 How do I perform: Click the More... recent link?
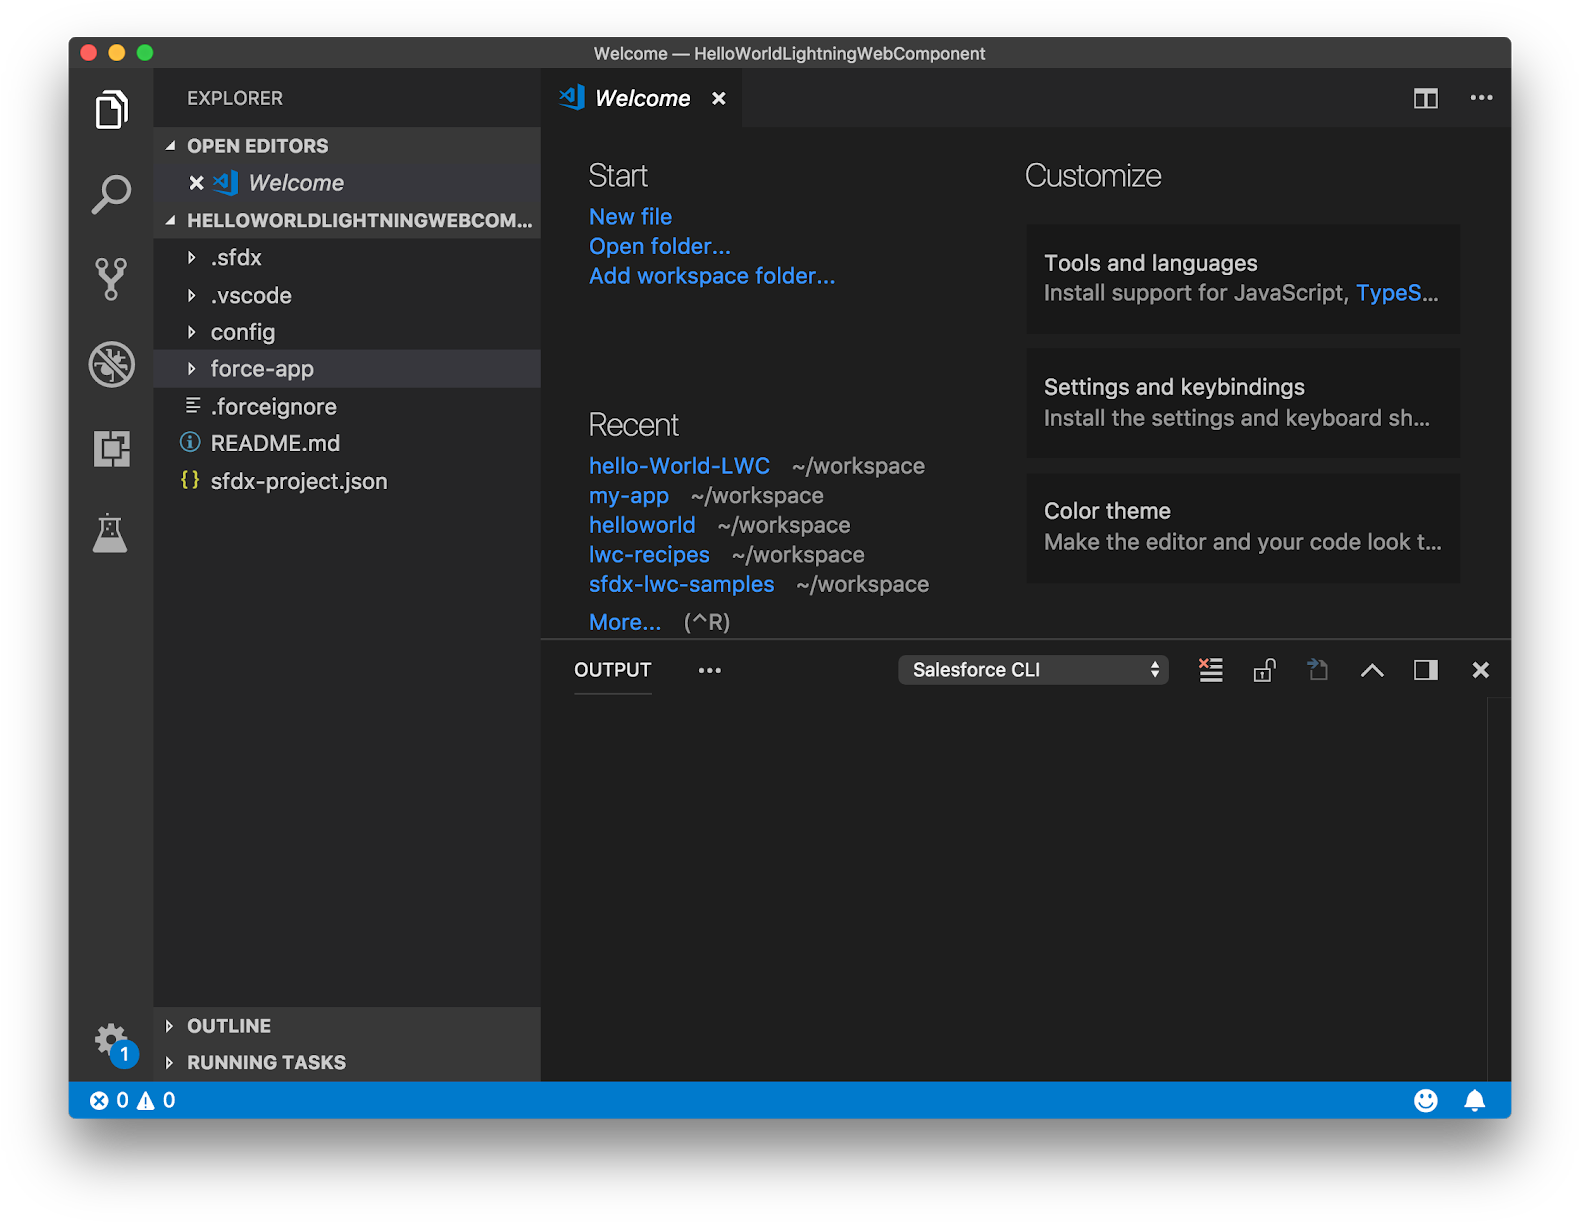coord(624,622)
